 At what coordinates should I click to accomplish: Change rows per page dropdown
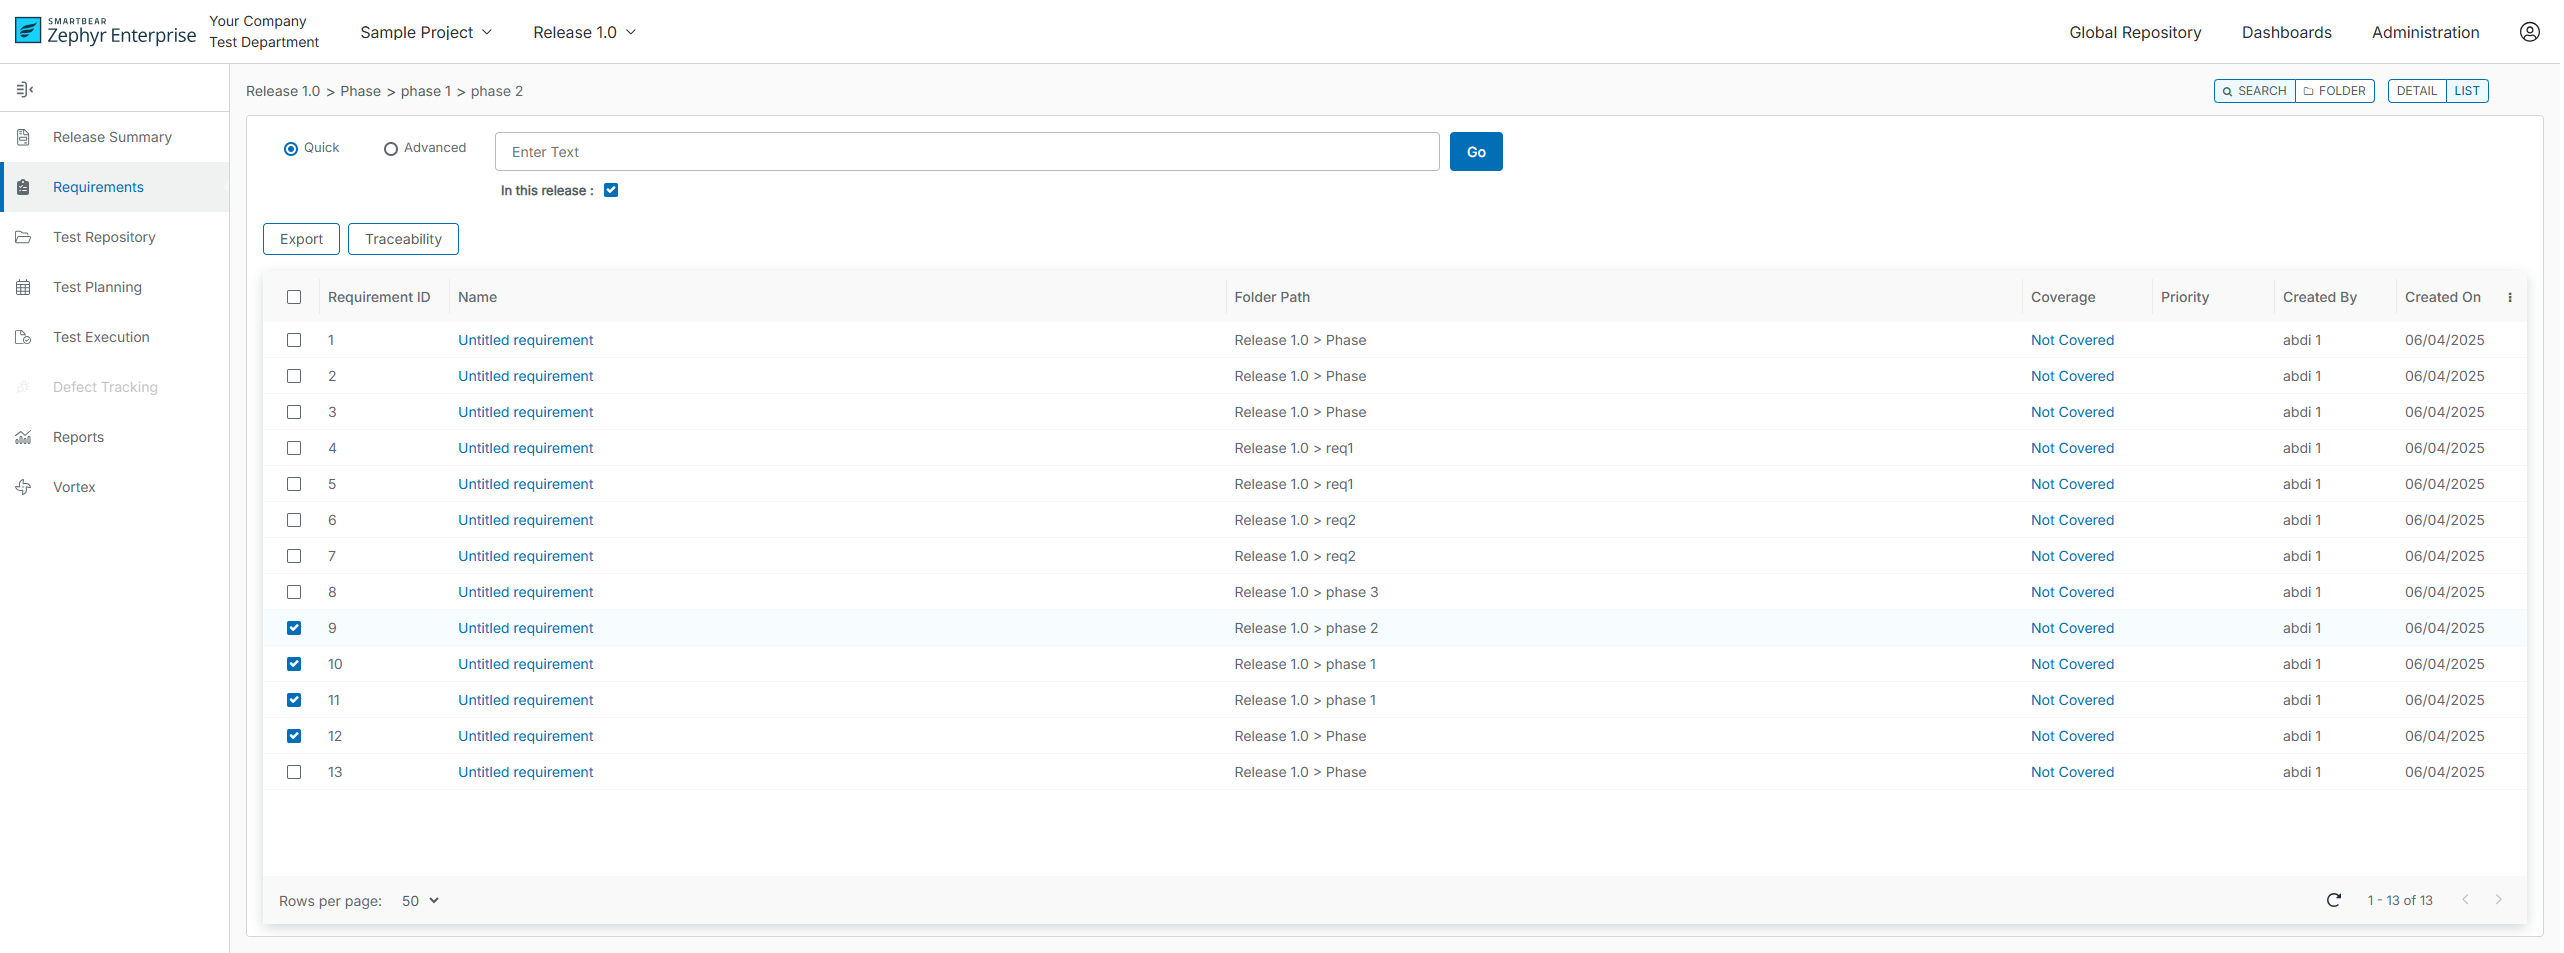[420, 901]
